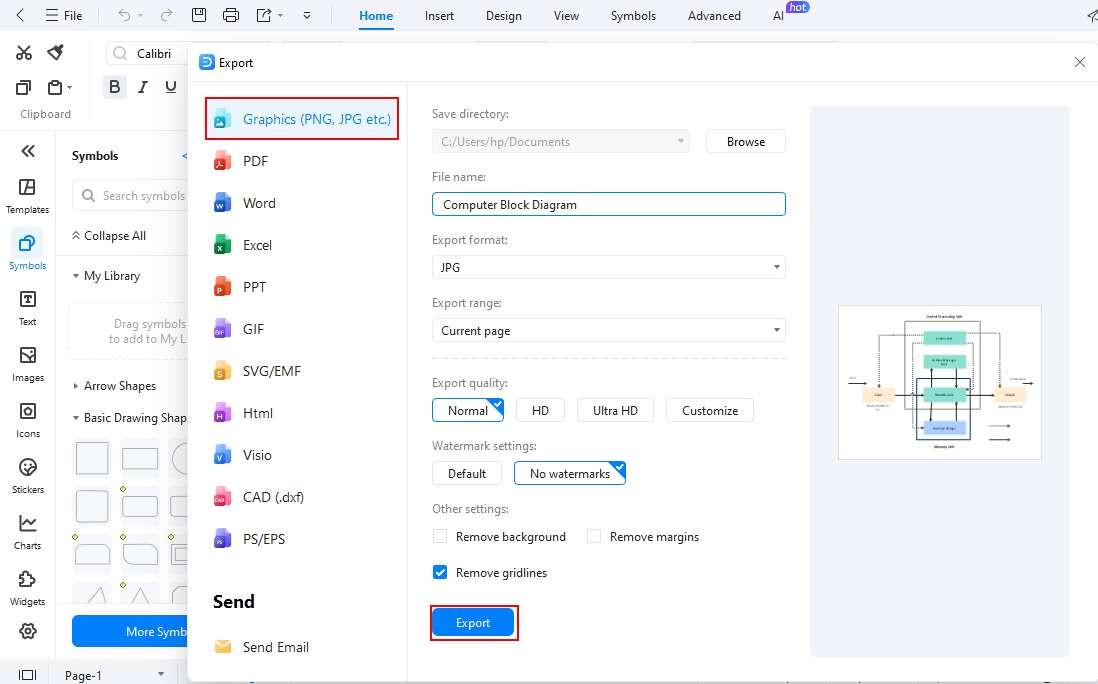The height and width of the screenshot is (684, 1098).
Task: Open Text in the left sidebar
Action: pyautogui.click(x=27, y=308)
